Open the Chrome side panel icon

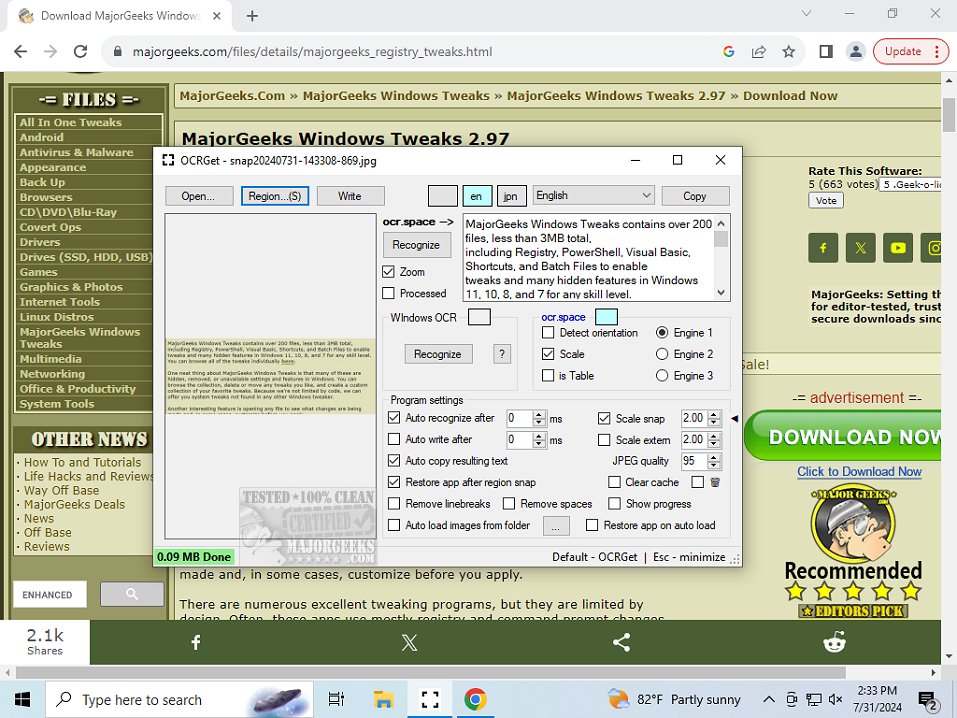coord(826,52)
